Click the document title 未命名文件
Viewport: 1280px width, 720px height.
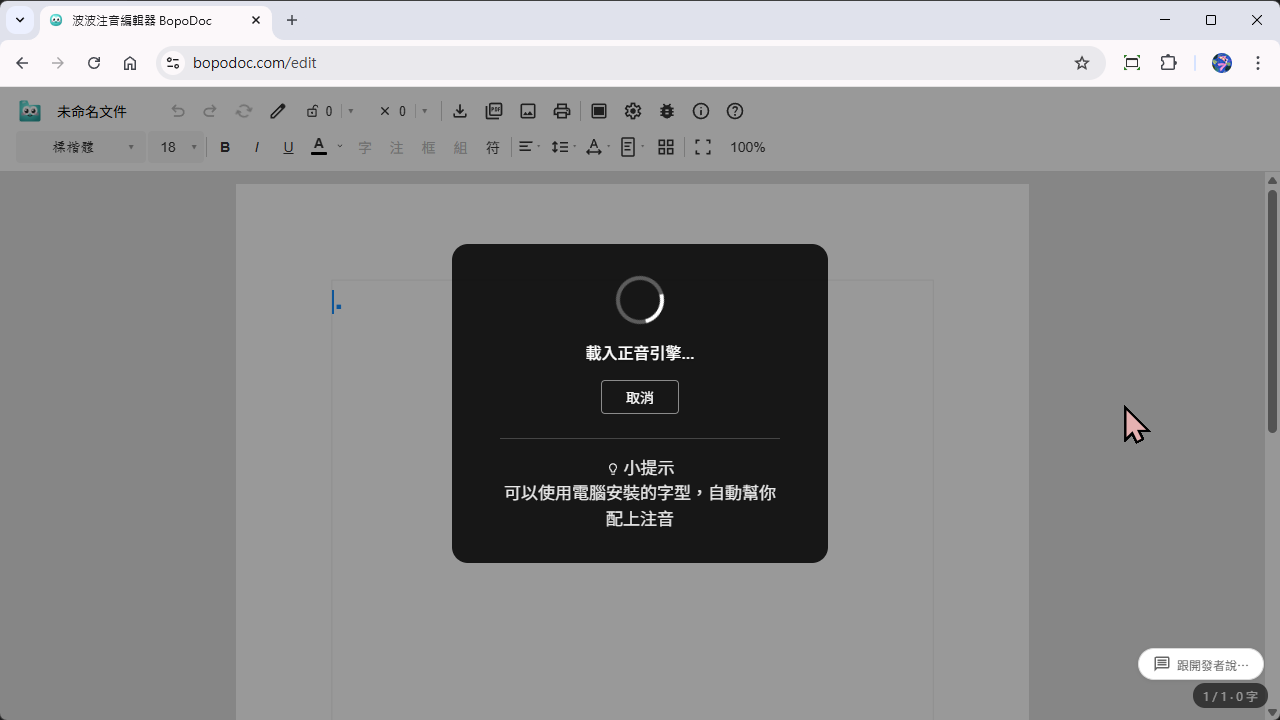click(x=92, y=111)
